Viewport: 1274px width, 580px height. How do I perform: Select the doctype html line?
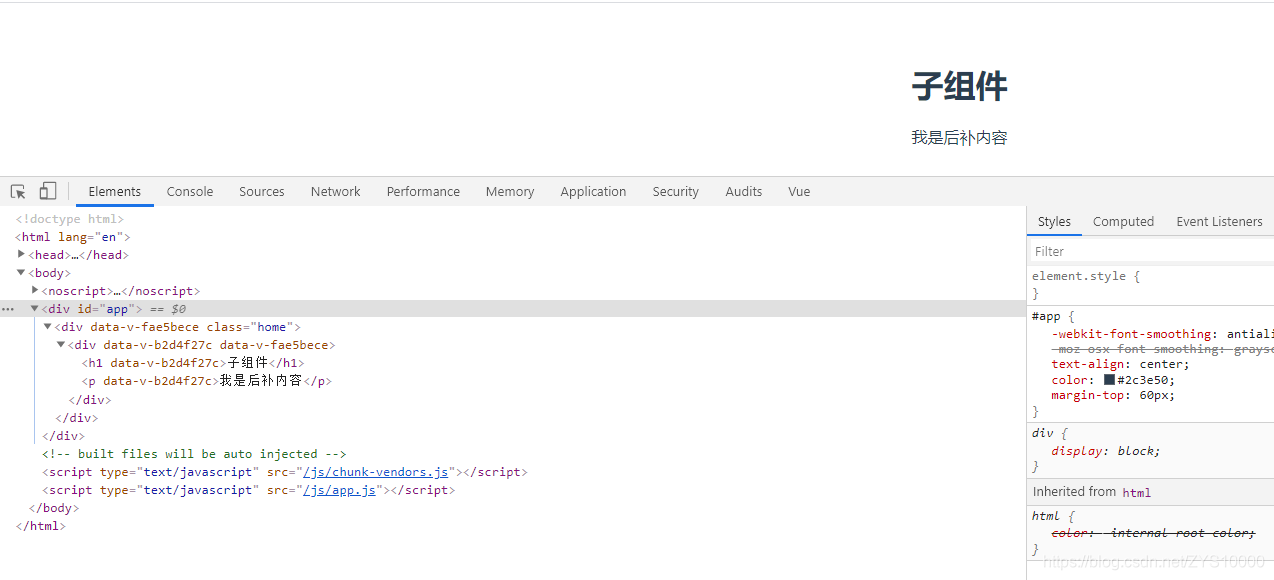[70, 219]
